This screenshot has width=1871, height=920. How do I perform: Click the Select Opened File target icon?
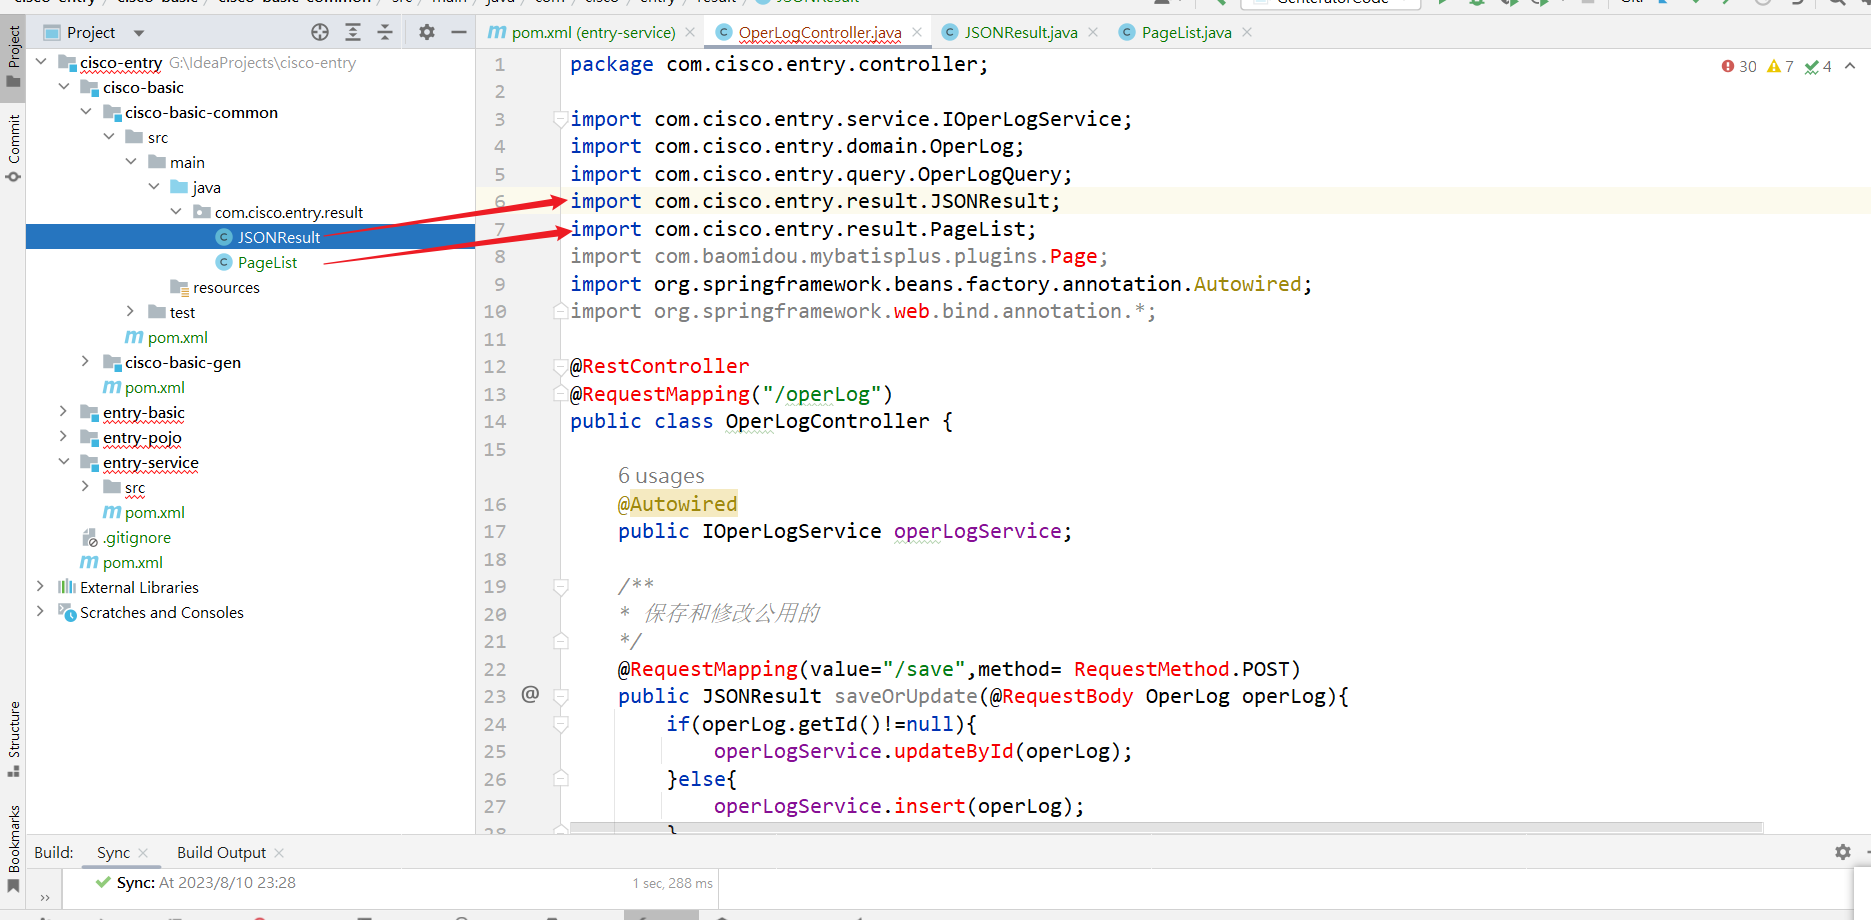pyautogui.click(x=320, y=32)
